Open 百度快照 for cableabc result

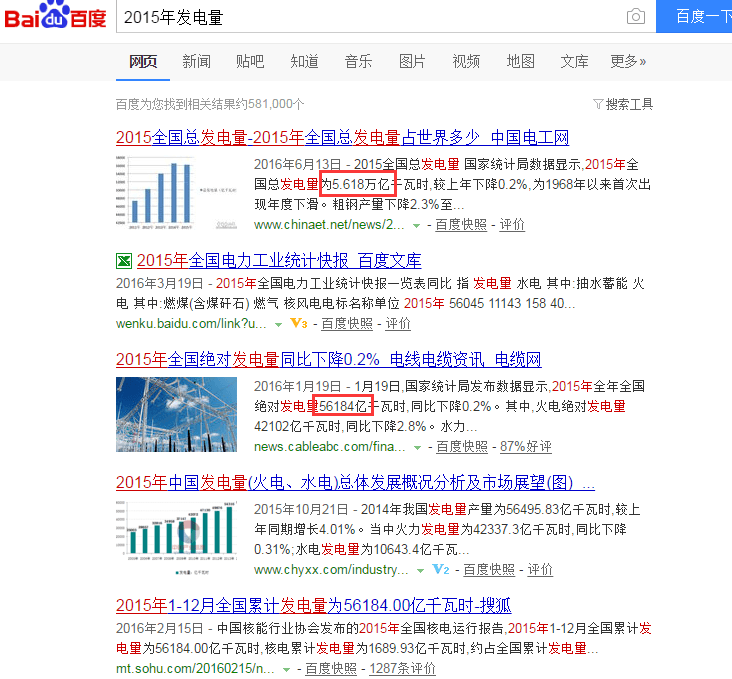pos(462,447)
